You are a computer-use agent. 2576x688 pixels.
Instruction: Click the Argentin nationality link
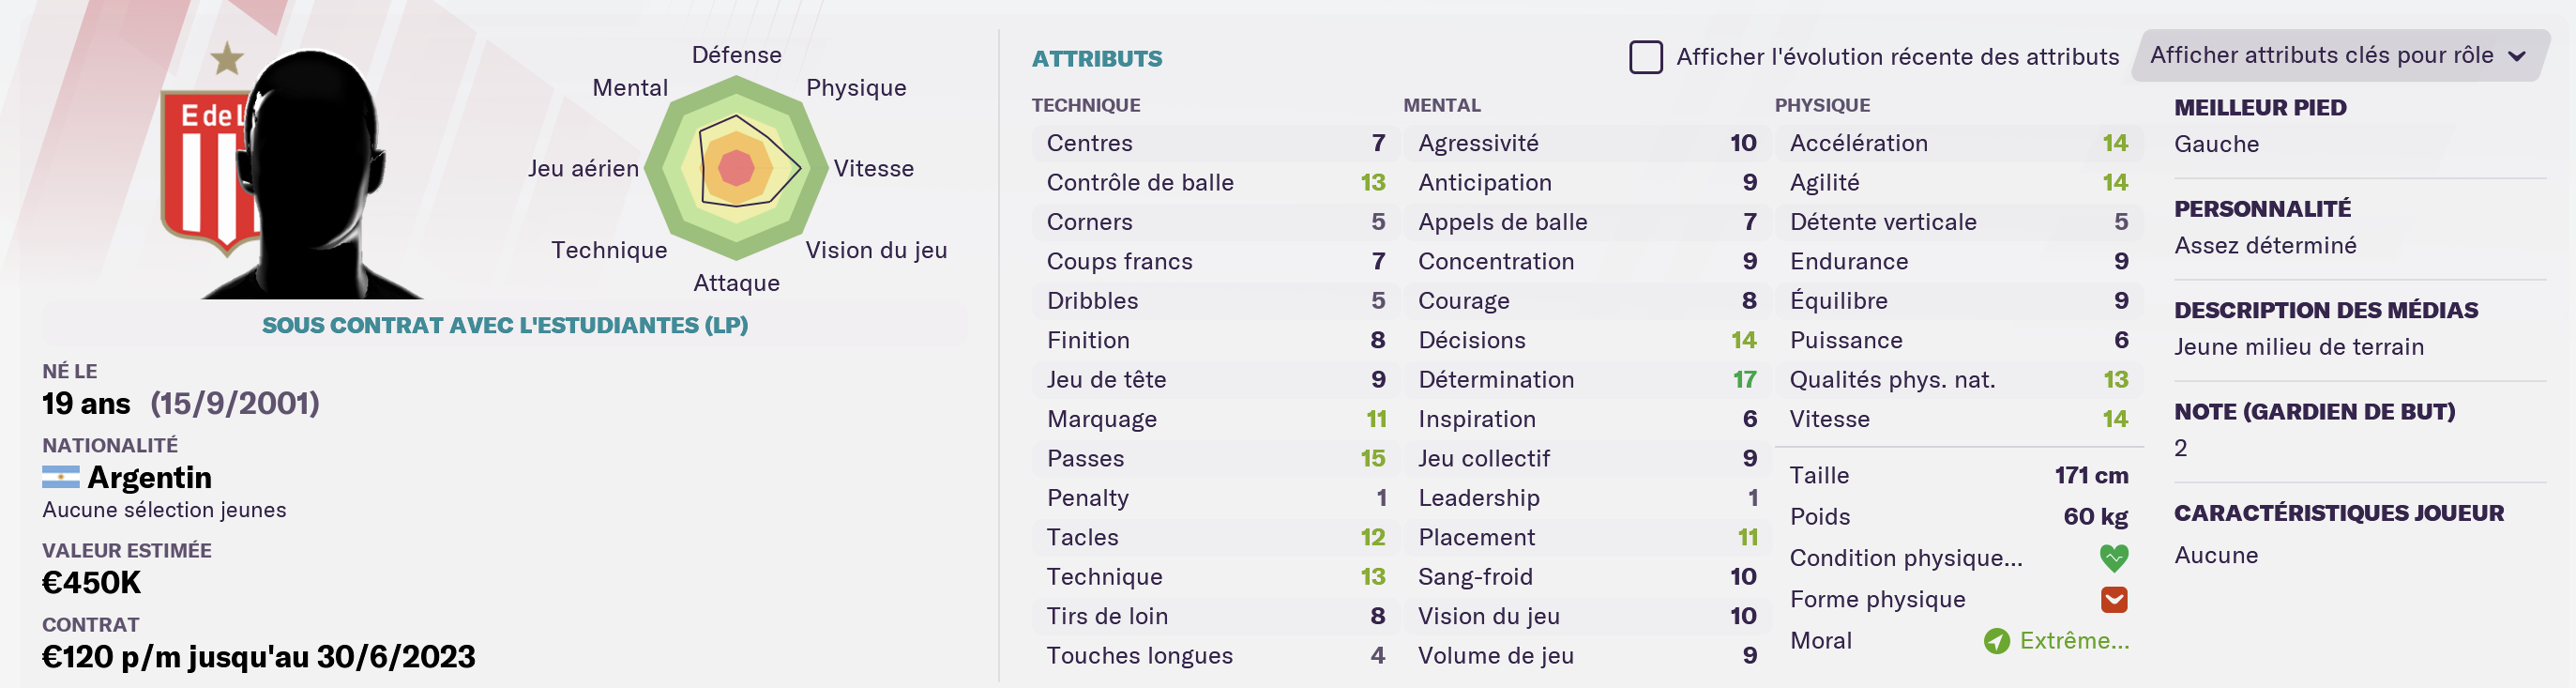pos(149,478)
